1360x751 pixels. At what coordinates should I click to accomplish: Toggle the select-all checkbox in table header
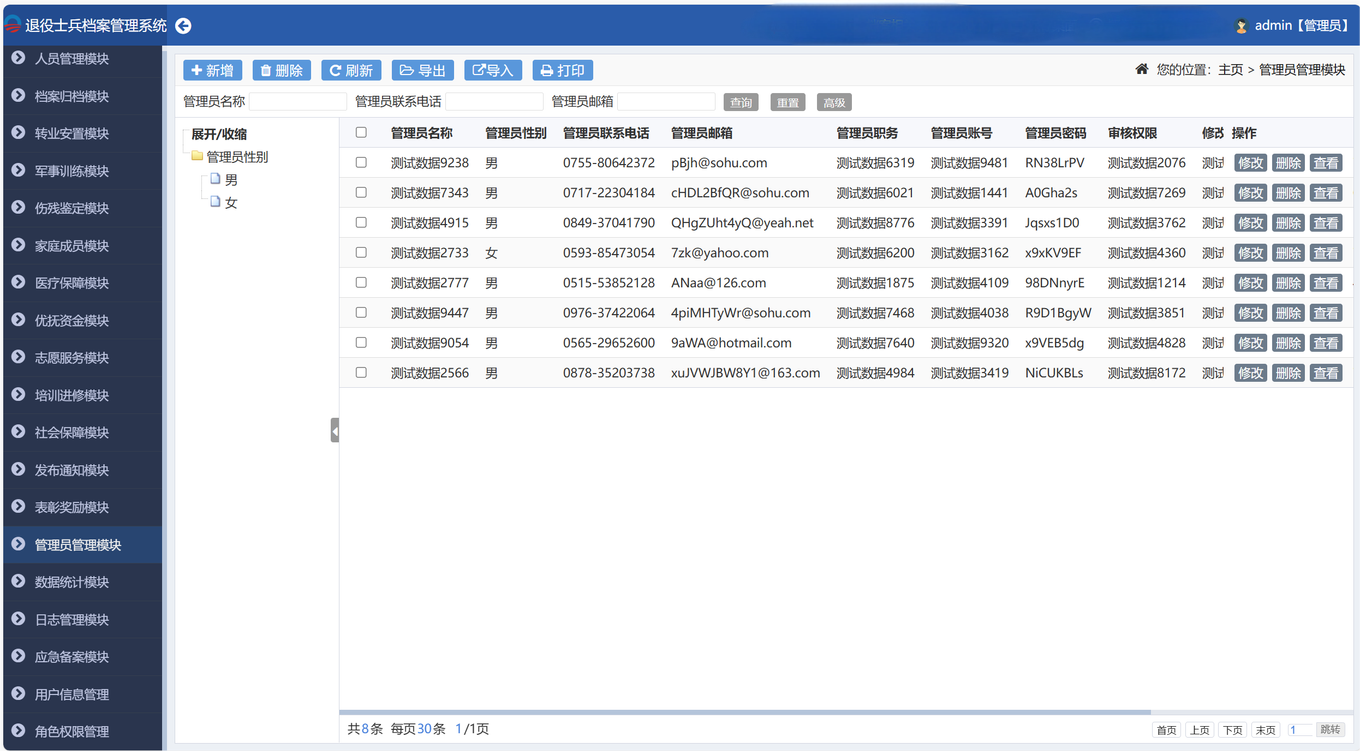tap(361, 133)
